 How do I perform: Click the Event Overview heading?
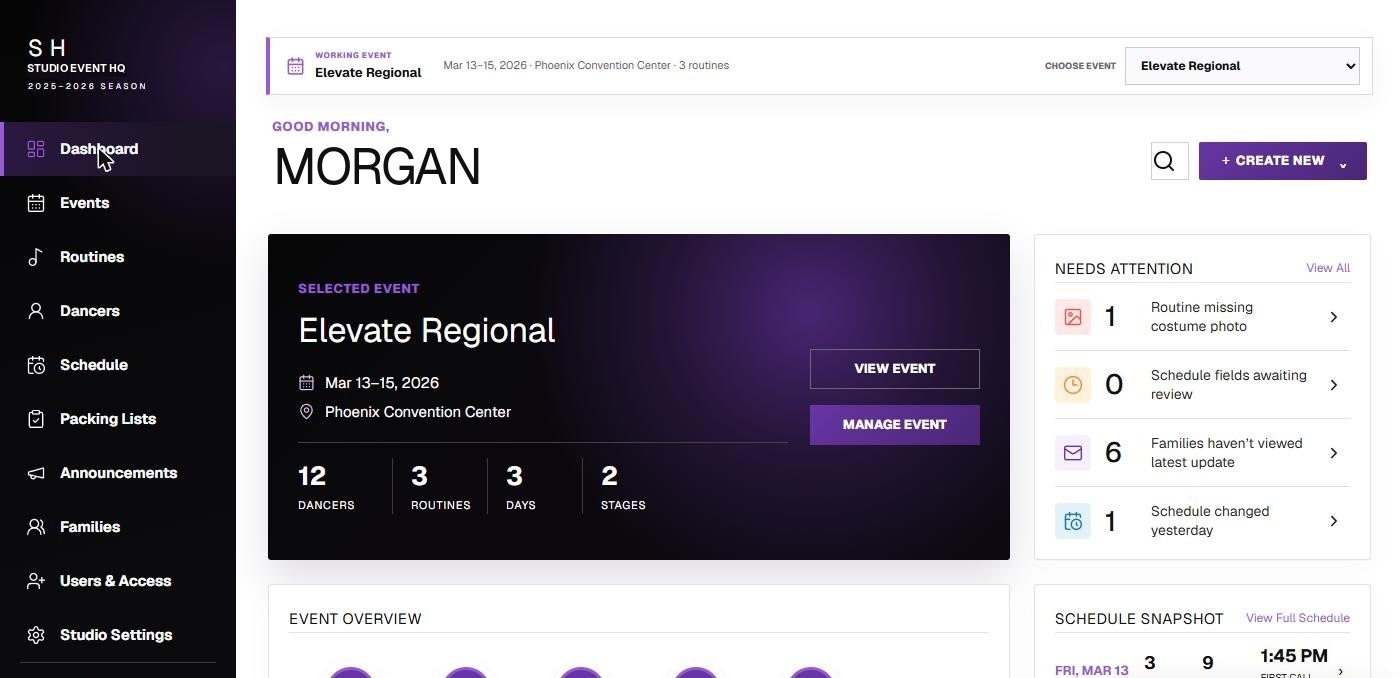click(x=355, y=619)
